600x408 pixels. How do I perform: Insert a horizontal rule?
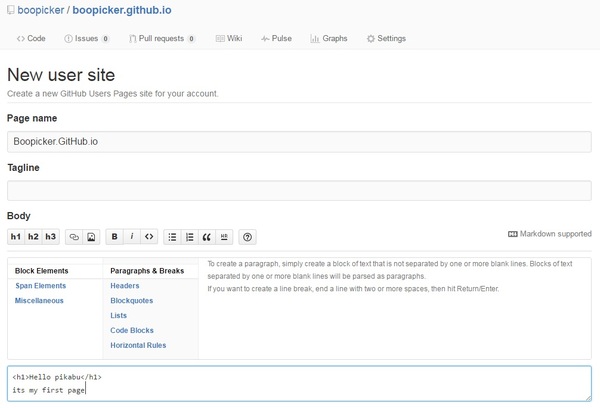224,237
